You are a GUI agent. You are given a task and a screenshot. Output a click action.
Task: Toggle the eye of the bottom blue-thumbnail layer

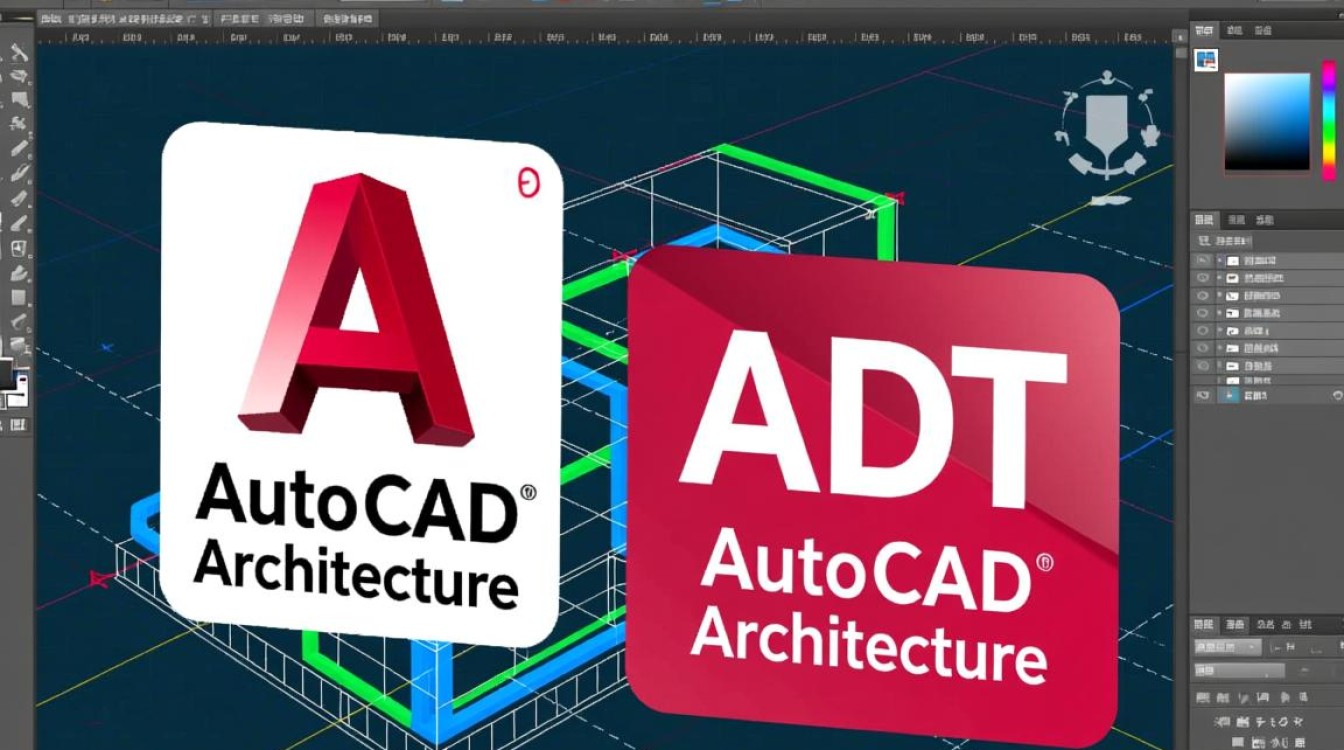tap(1203, 397)
